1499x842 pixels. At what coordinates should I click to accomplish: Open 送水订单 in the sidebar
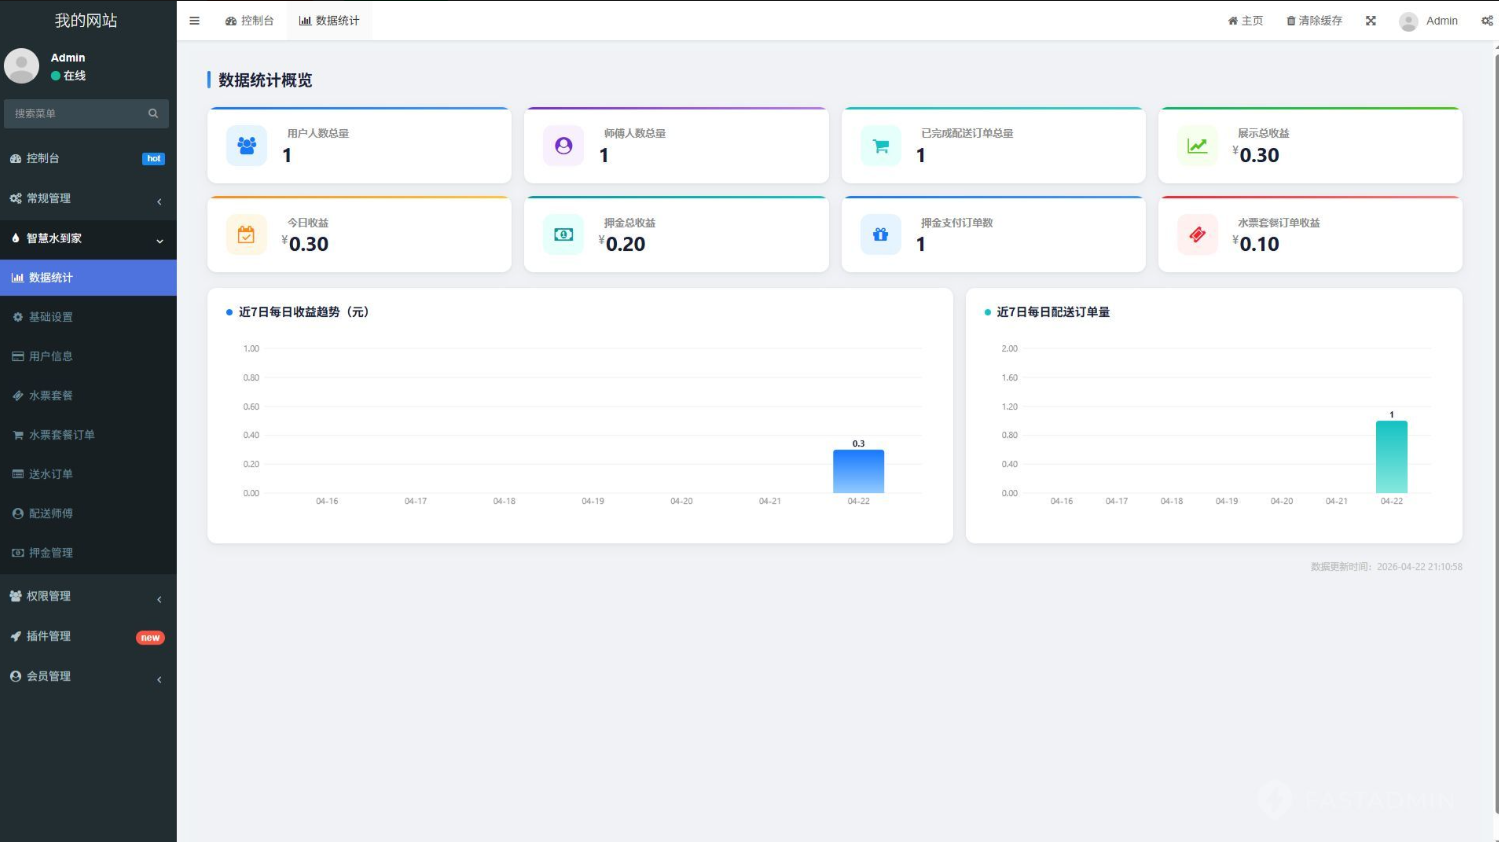88,474
